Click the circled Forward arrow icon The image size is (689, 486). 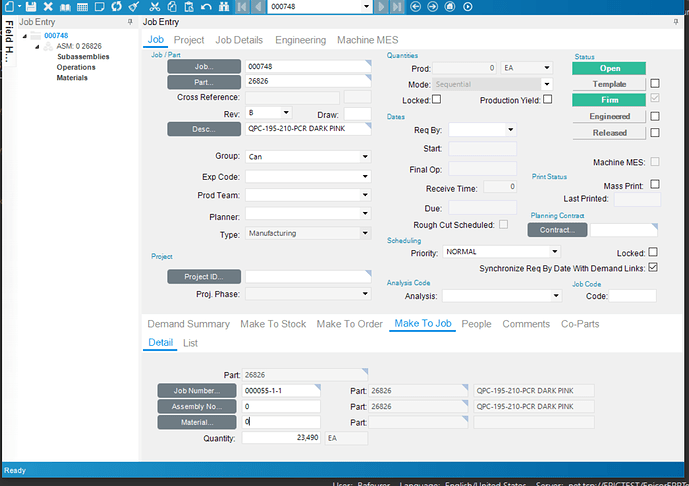[432, 7]
